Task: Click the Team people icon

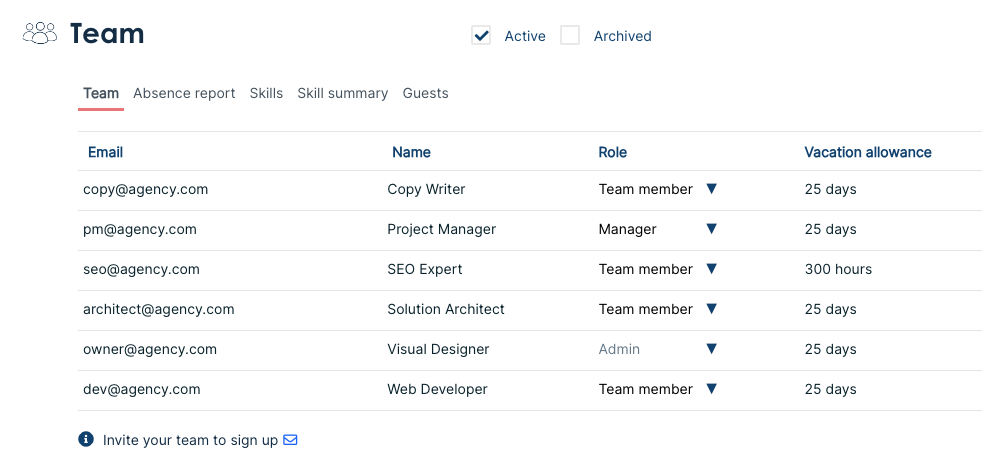Action: click(x=40, y=34)
